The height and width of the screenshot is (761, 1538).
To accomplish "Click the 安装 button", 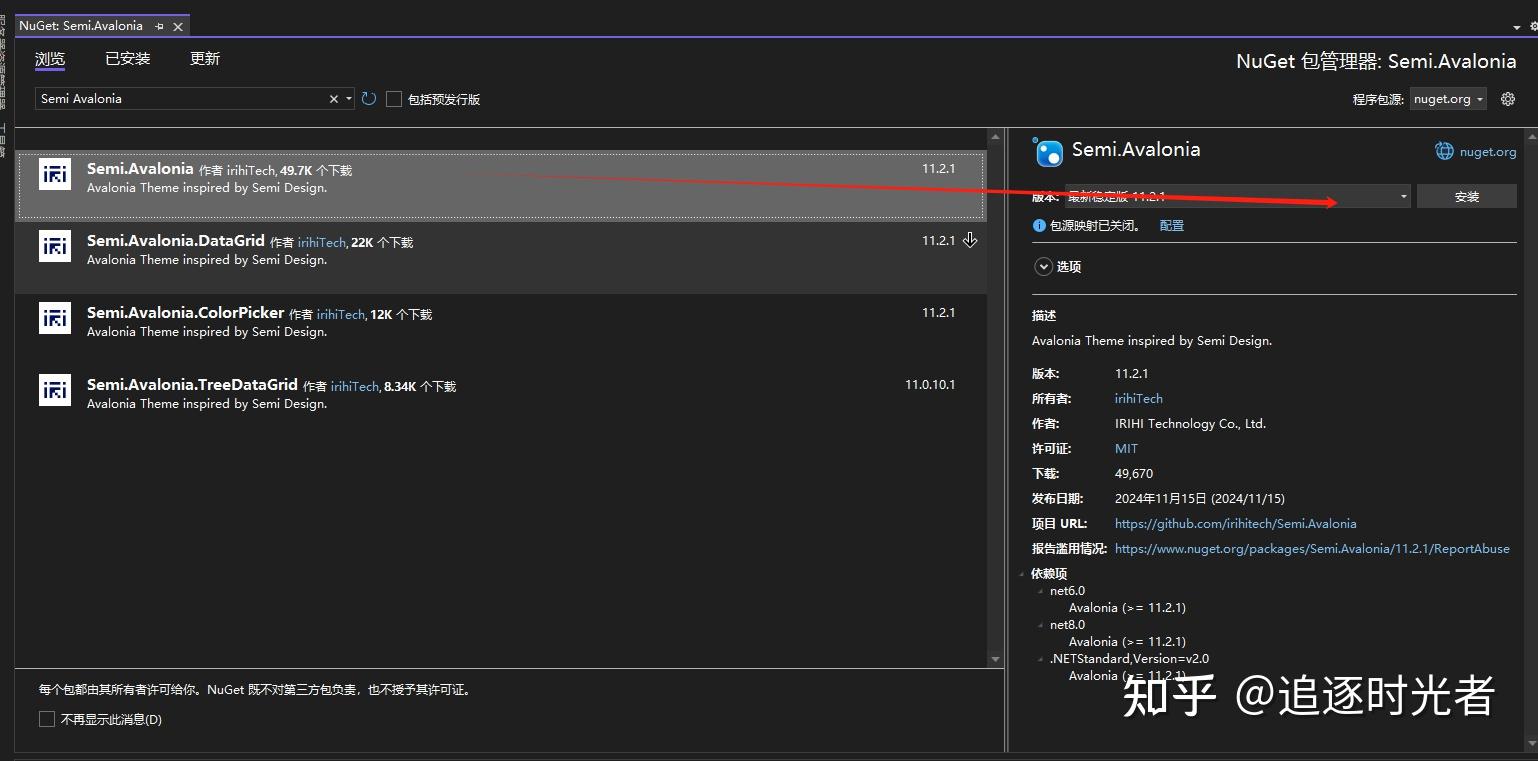I will [x=1466, y=196].
